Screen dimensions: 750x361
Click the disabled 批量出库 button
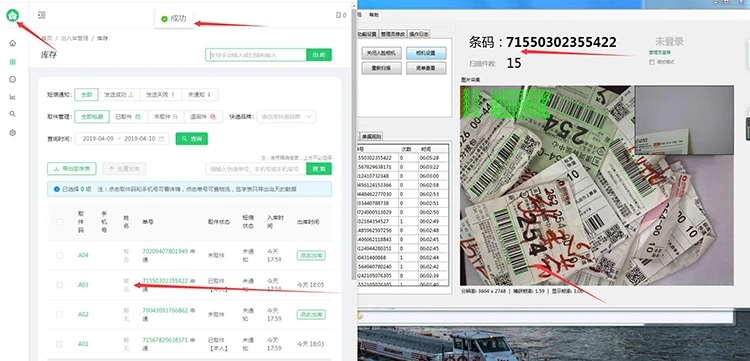(124, 169)
